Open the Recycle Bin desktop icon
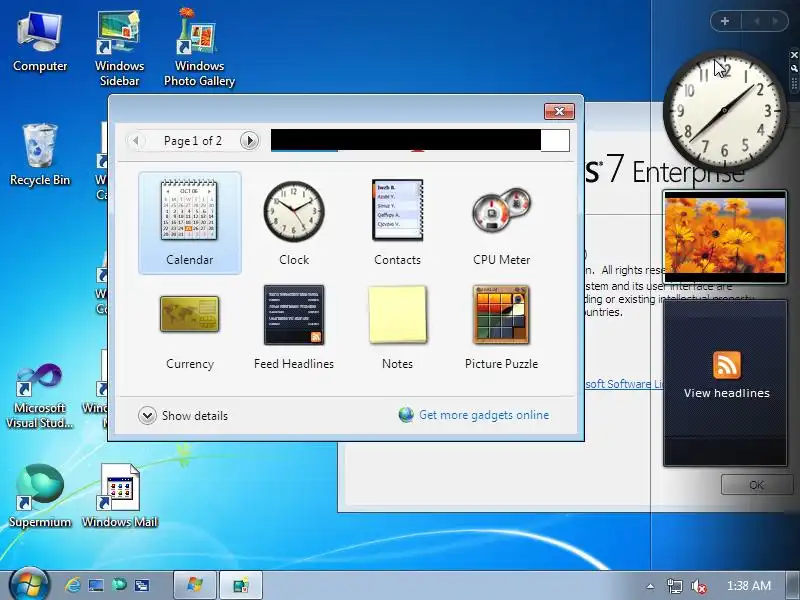800x600 pixels. 40,155
